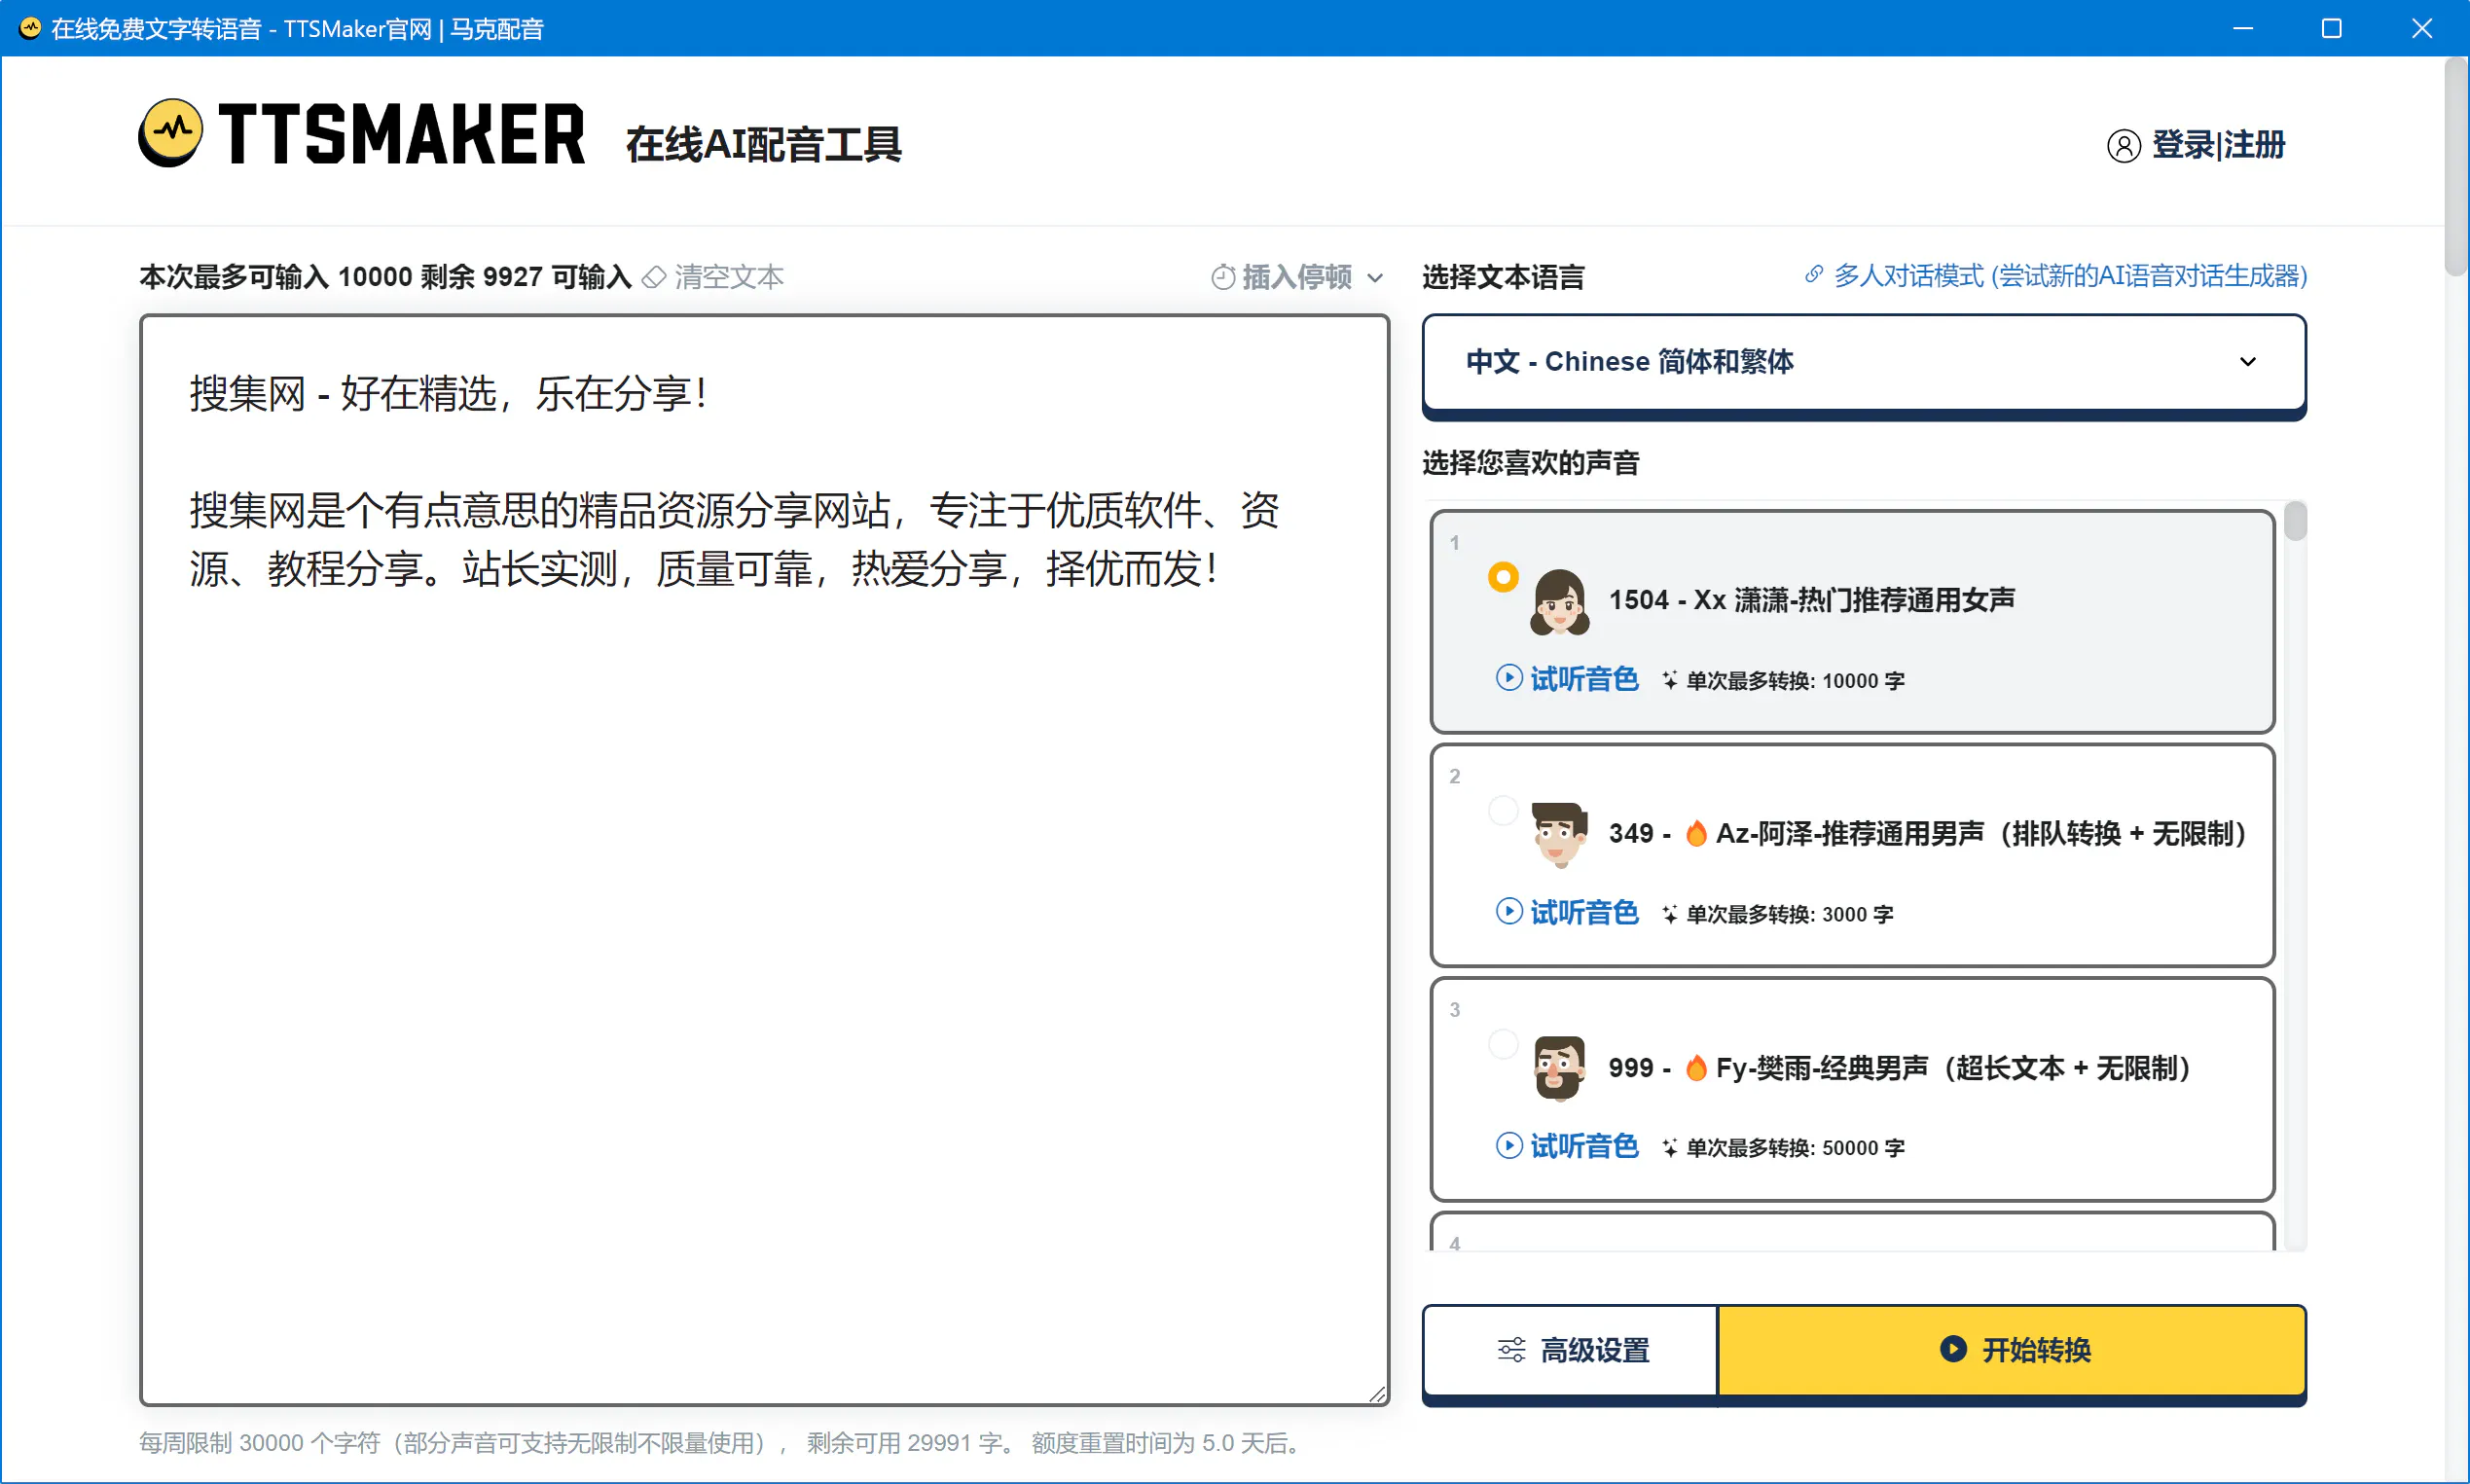The height and width of the screenshot is (1484, 2470).
Task: Click the sparkle icon beside 单次最多转换: 50000 字
Action: point(1669,1148)
